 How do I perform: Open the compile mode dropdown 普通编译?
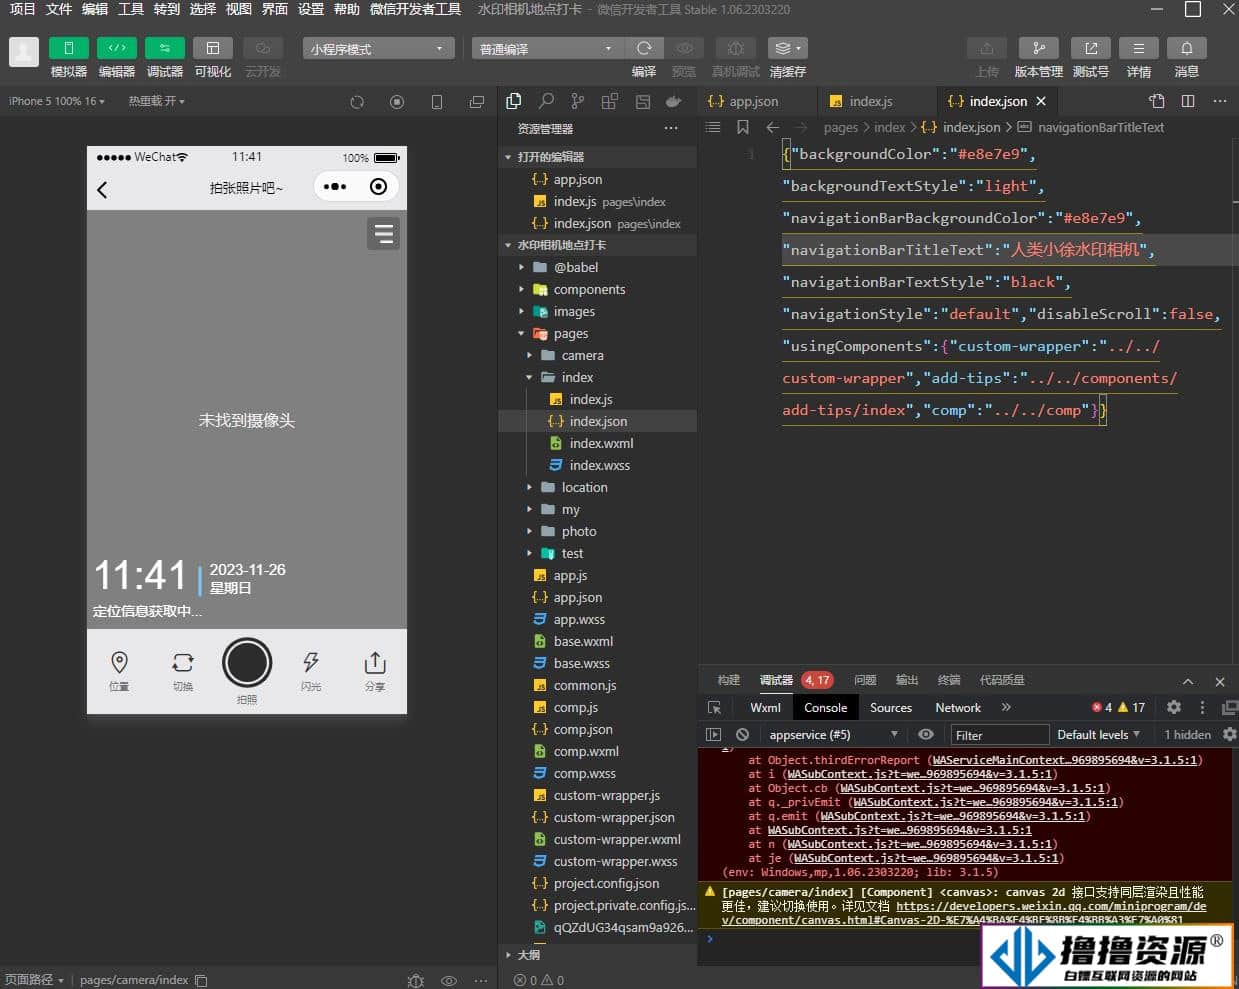pyautogui.click(x=547, y=49)
